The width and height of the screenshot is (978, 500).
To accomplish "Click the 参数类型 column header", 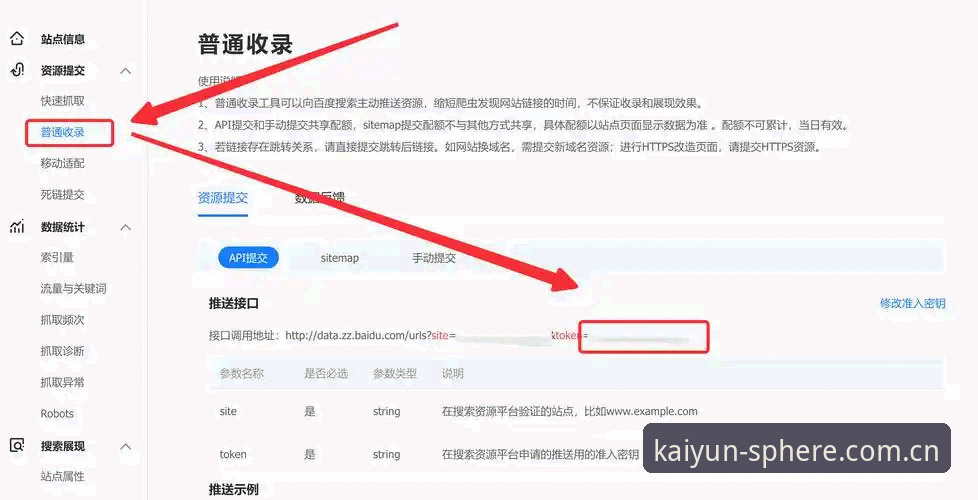I will (395, 373).
